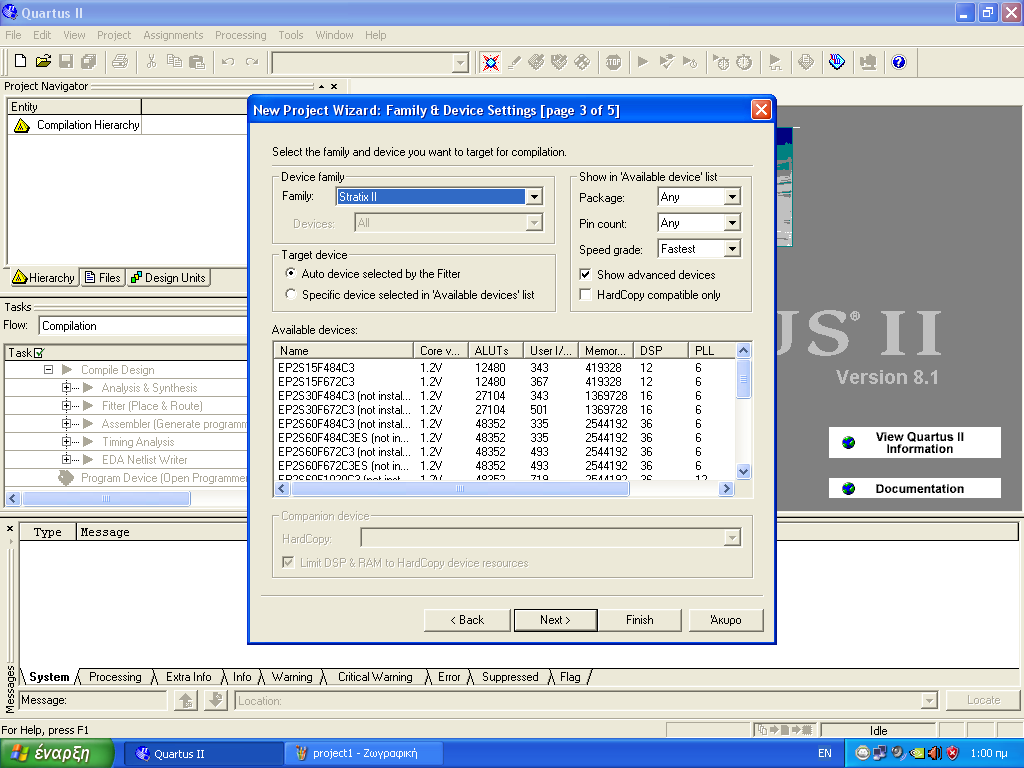The height and width of the screenshot is (768, 1024).
Task: Open Settings via the red-cross toolbar icon
Action: pos(490,62)
